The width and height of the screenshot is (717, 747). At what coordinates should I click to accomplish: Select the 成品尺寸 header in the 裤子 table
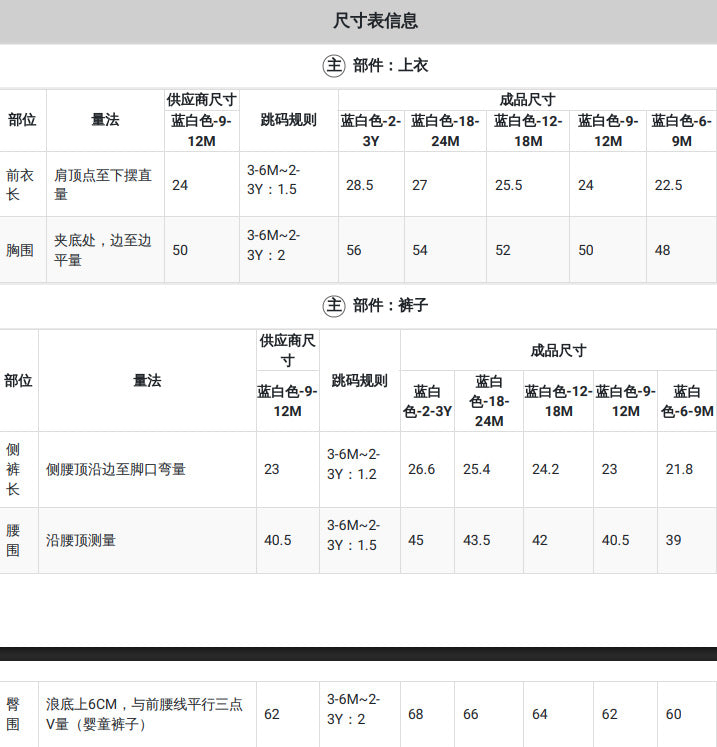[558, 351]
